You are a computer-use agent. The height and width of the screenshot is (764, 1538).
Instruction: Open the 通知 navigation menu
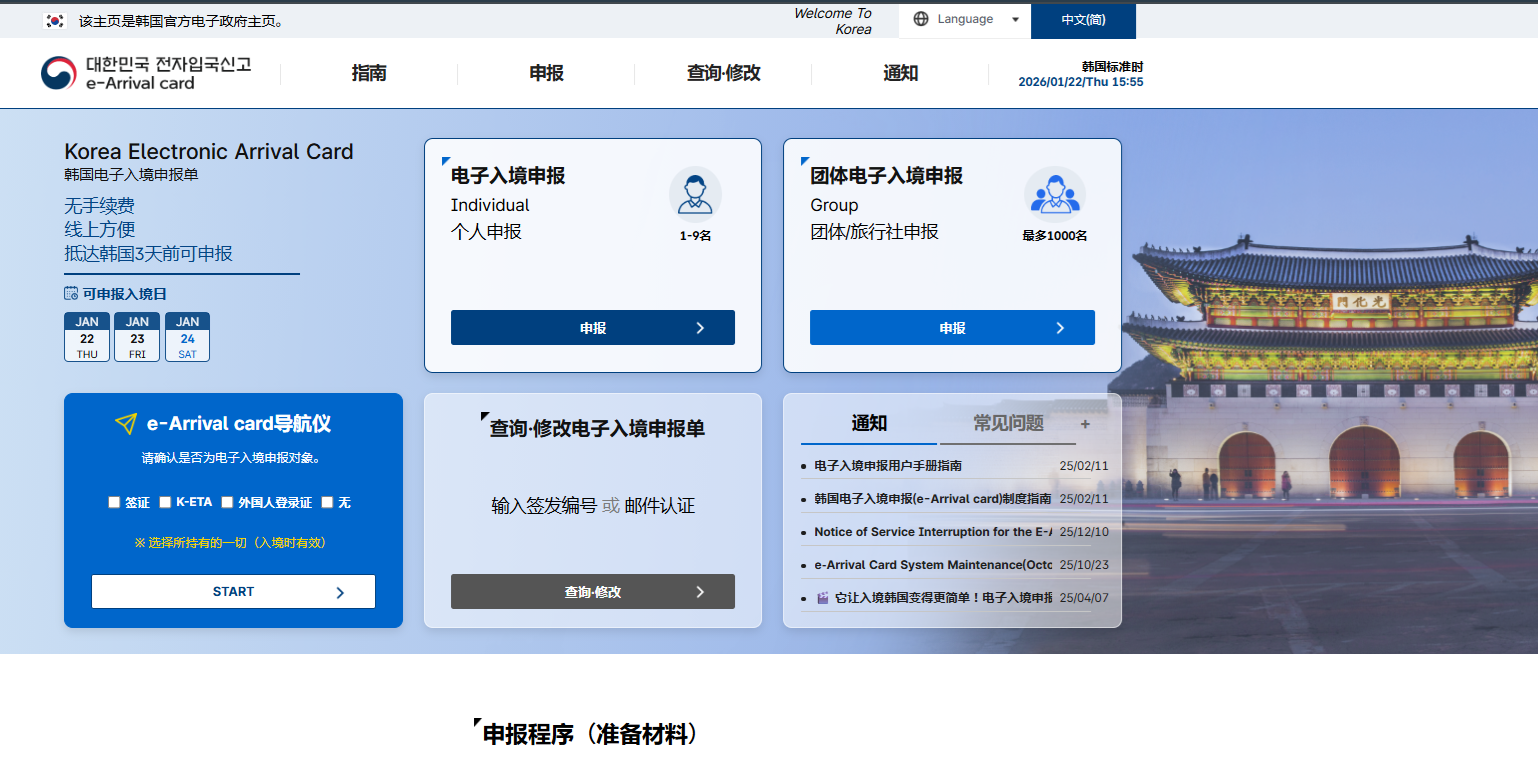click(x=899, y=73)
